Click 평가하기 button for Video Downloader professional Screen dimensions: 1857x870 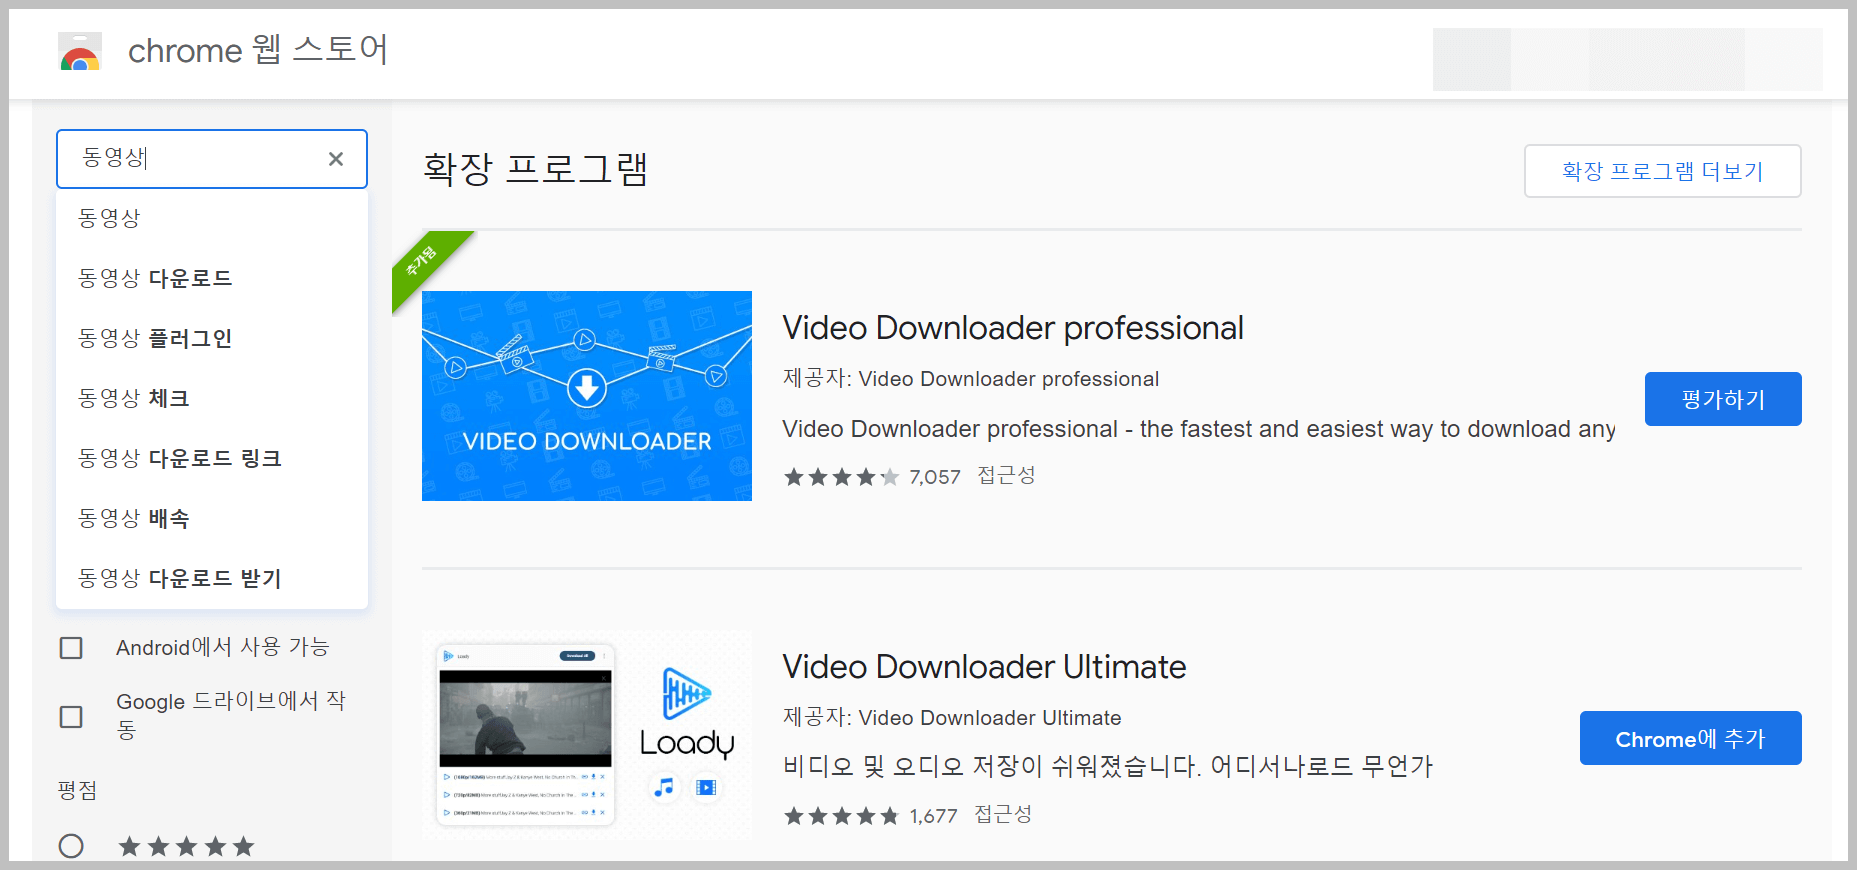tap(1723, 399)
